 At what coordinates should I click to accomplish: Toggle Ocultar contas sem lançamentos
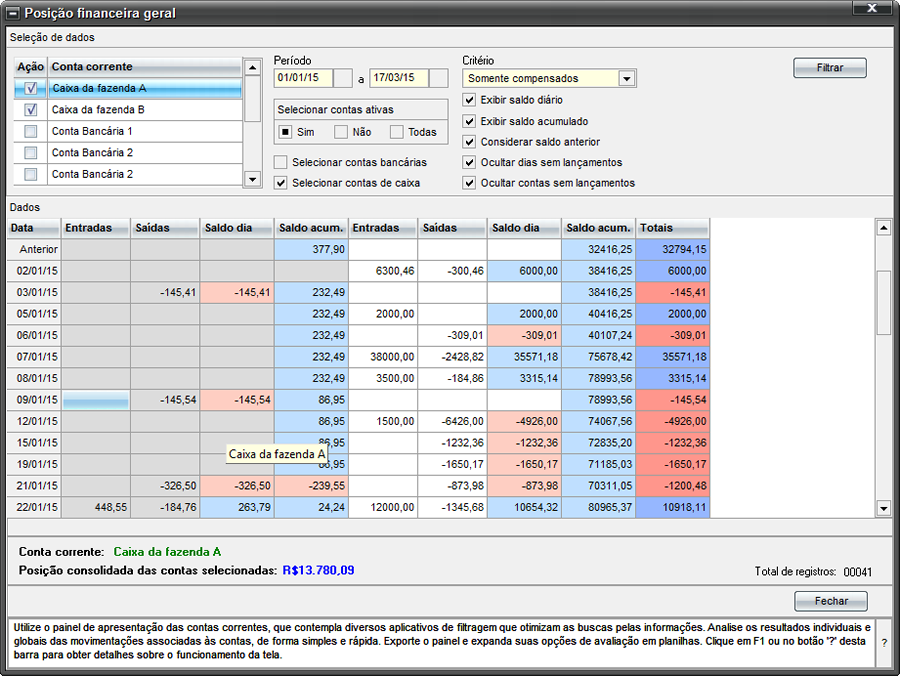coord(469,183)
